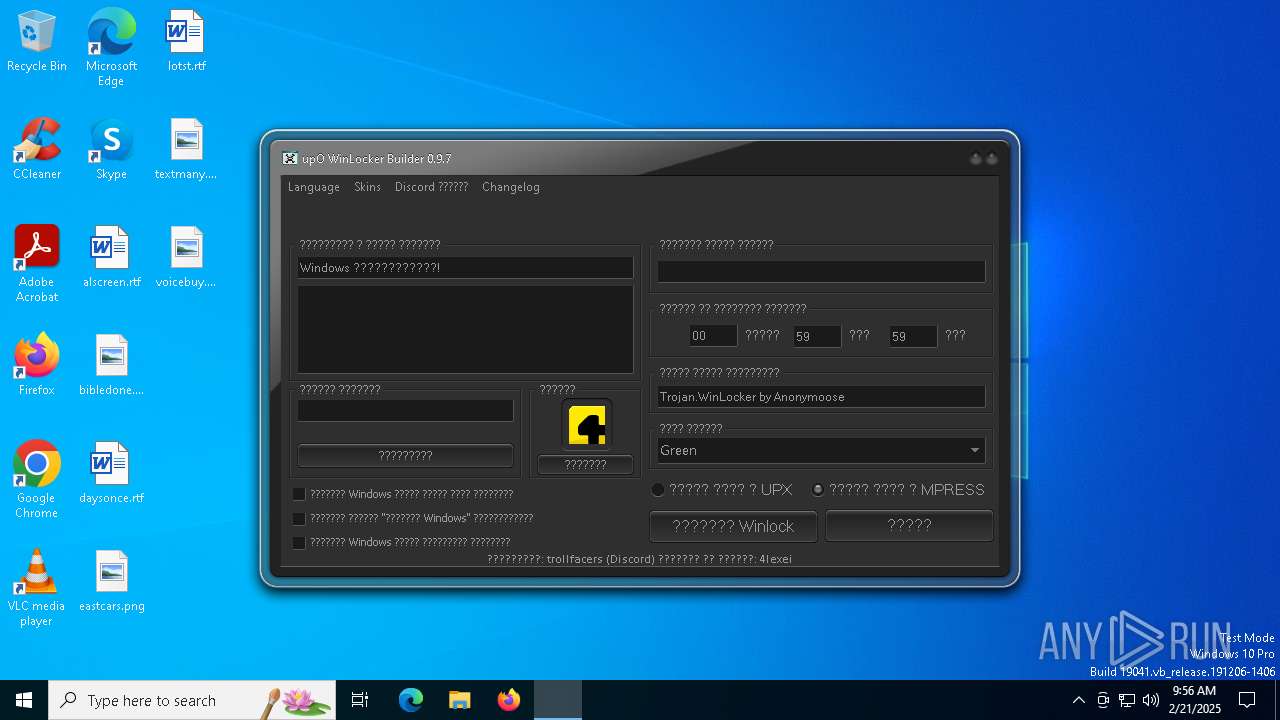Toggle the checkbox mentioning quoted "Windows" text
1280x720 pixels.
click(x=299, y=518)
